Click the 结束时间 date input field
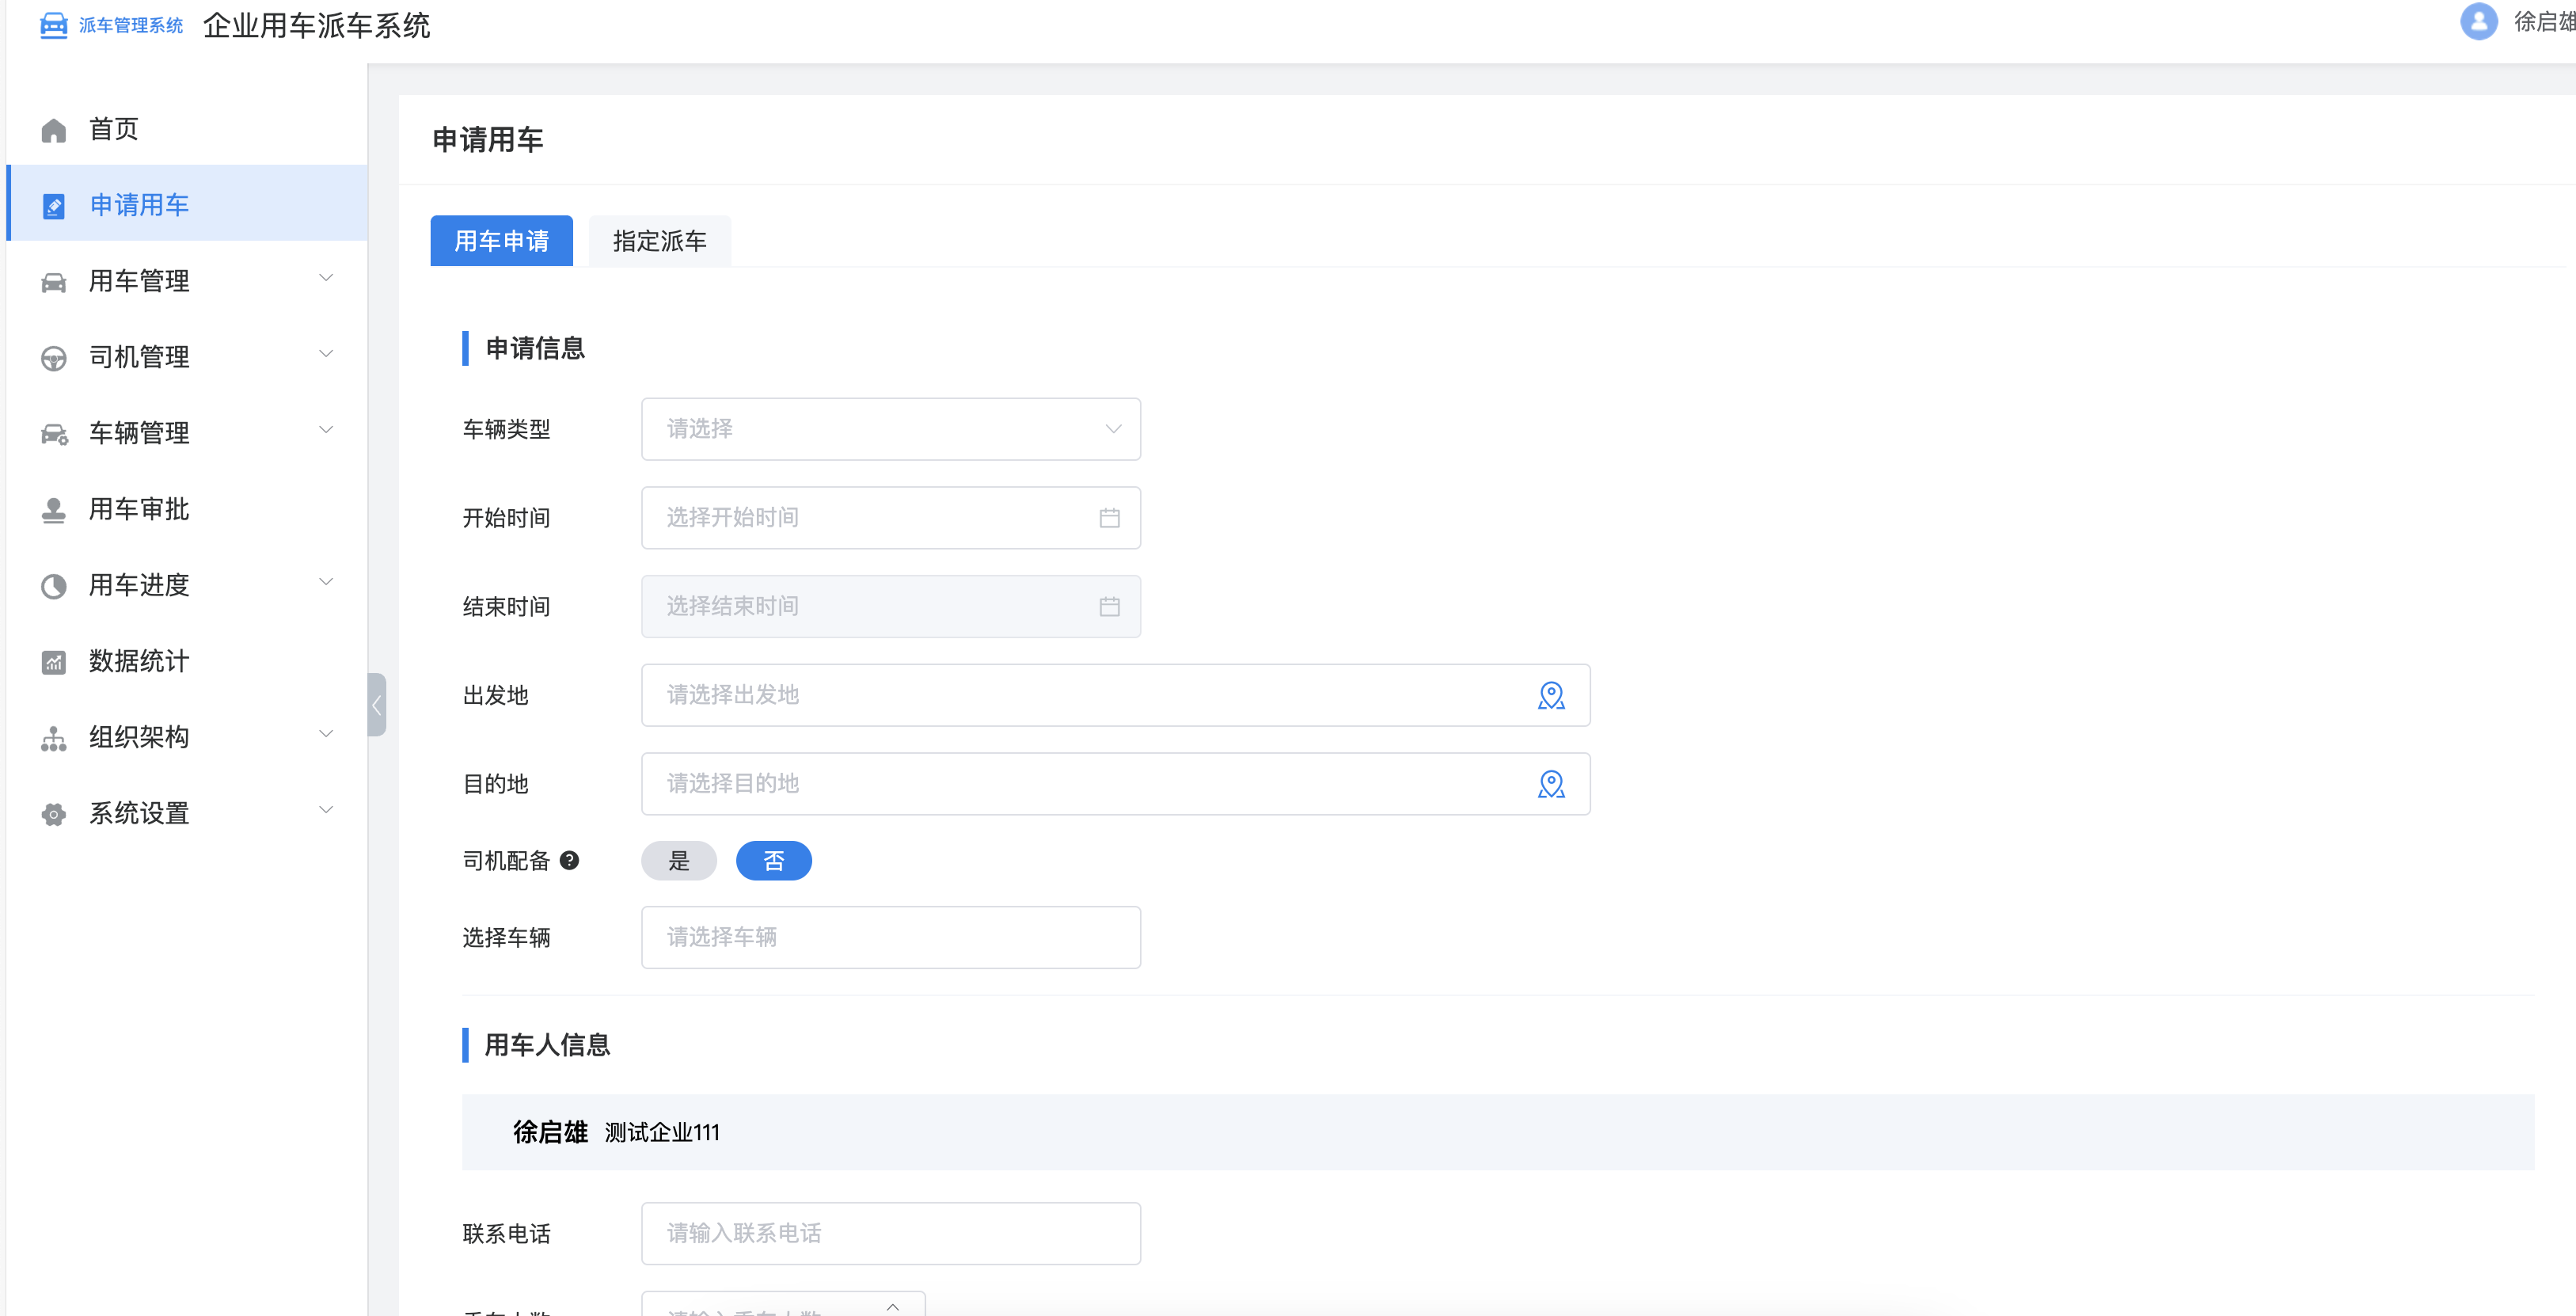This screenshot has width=2576, height=1316. (891, 606)
